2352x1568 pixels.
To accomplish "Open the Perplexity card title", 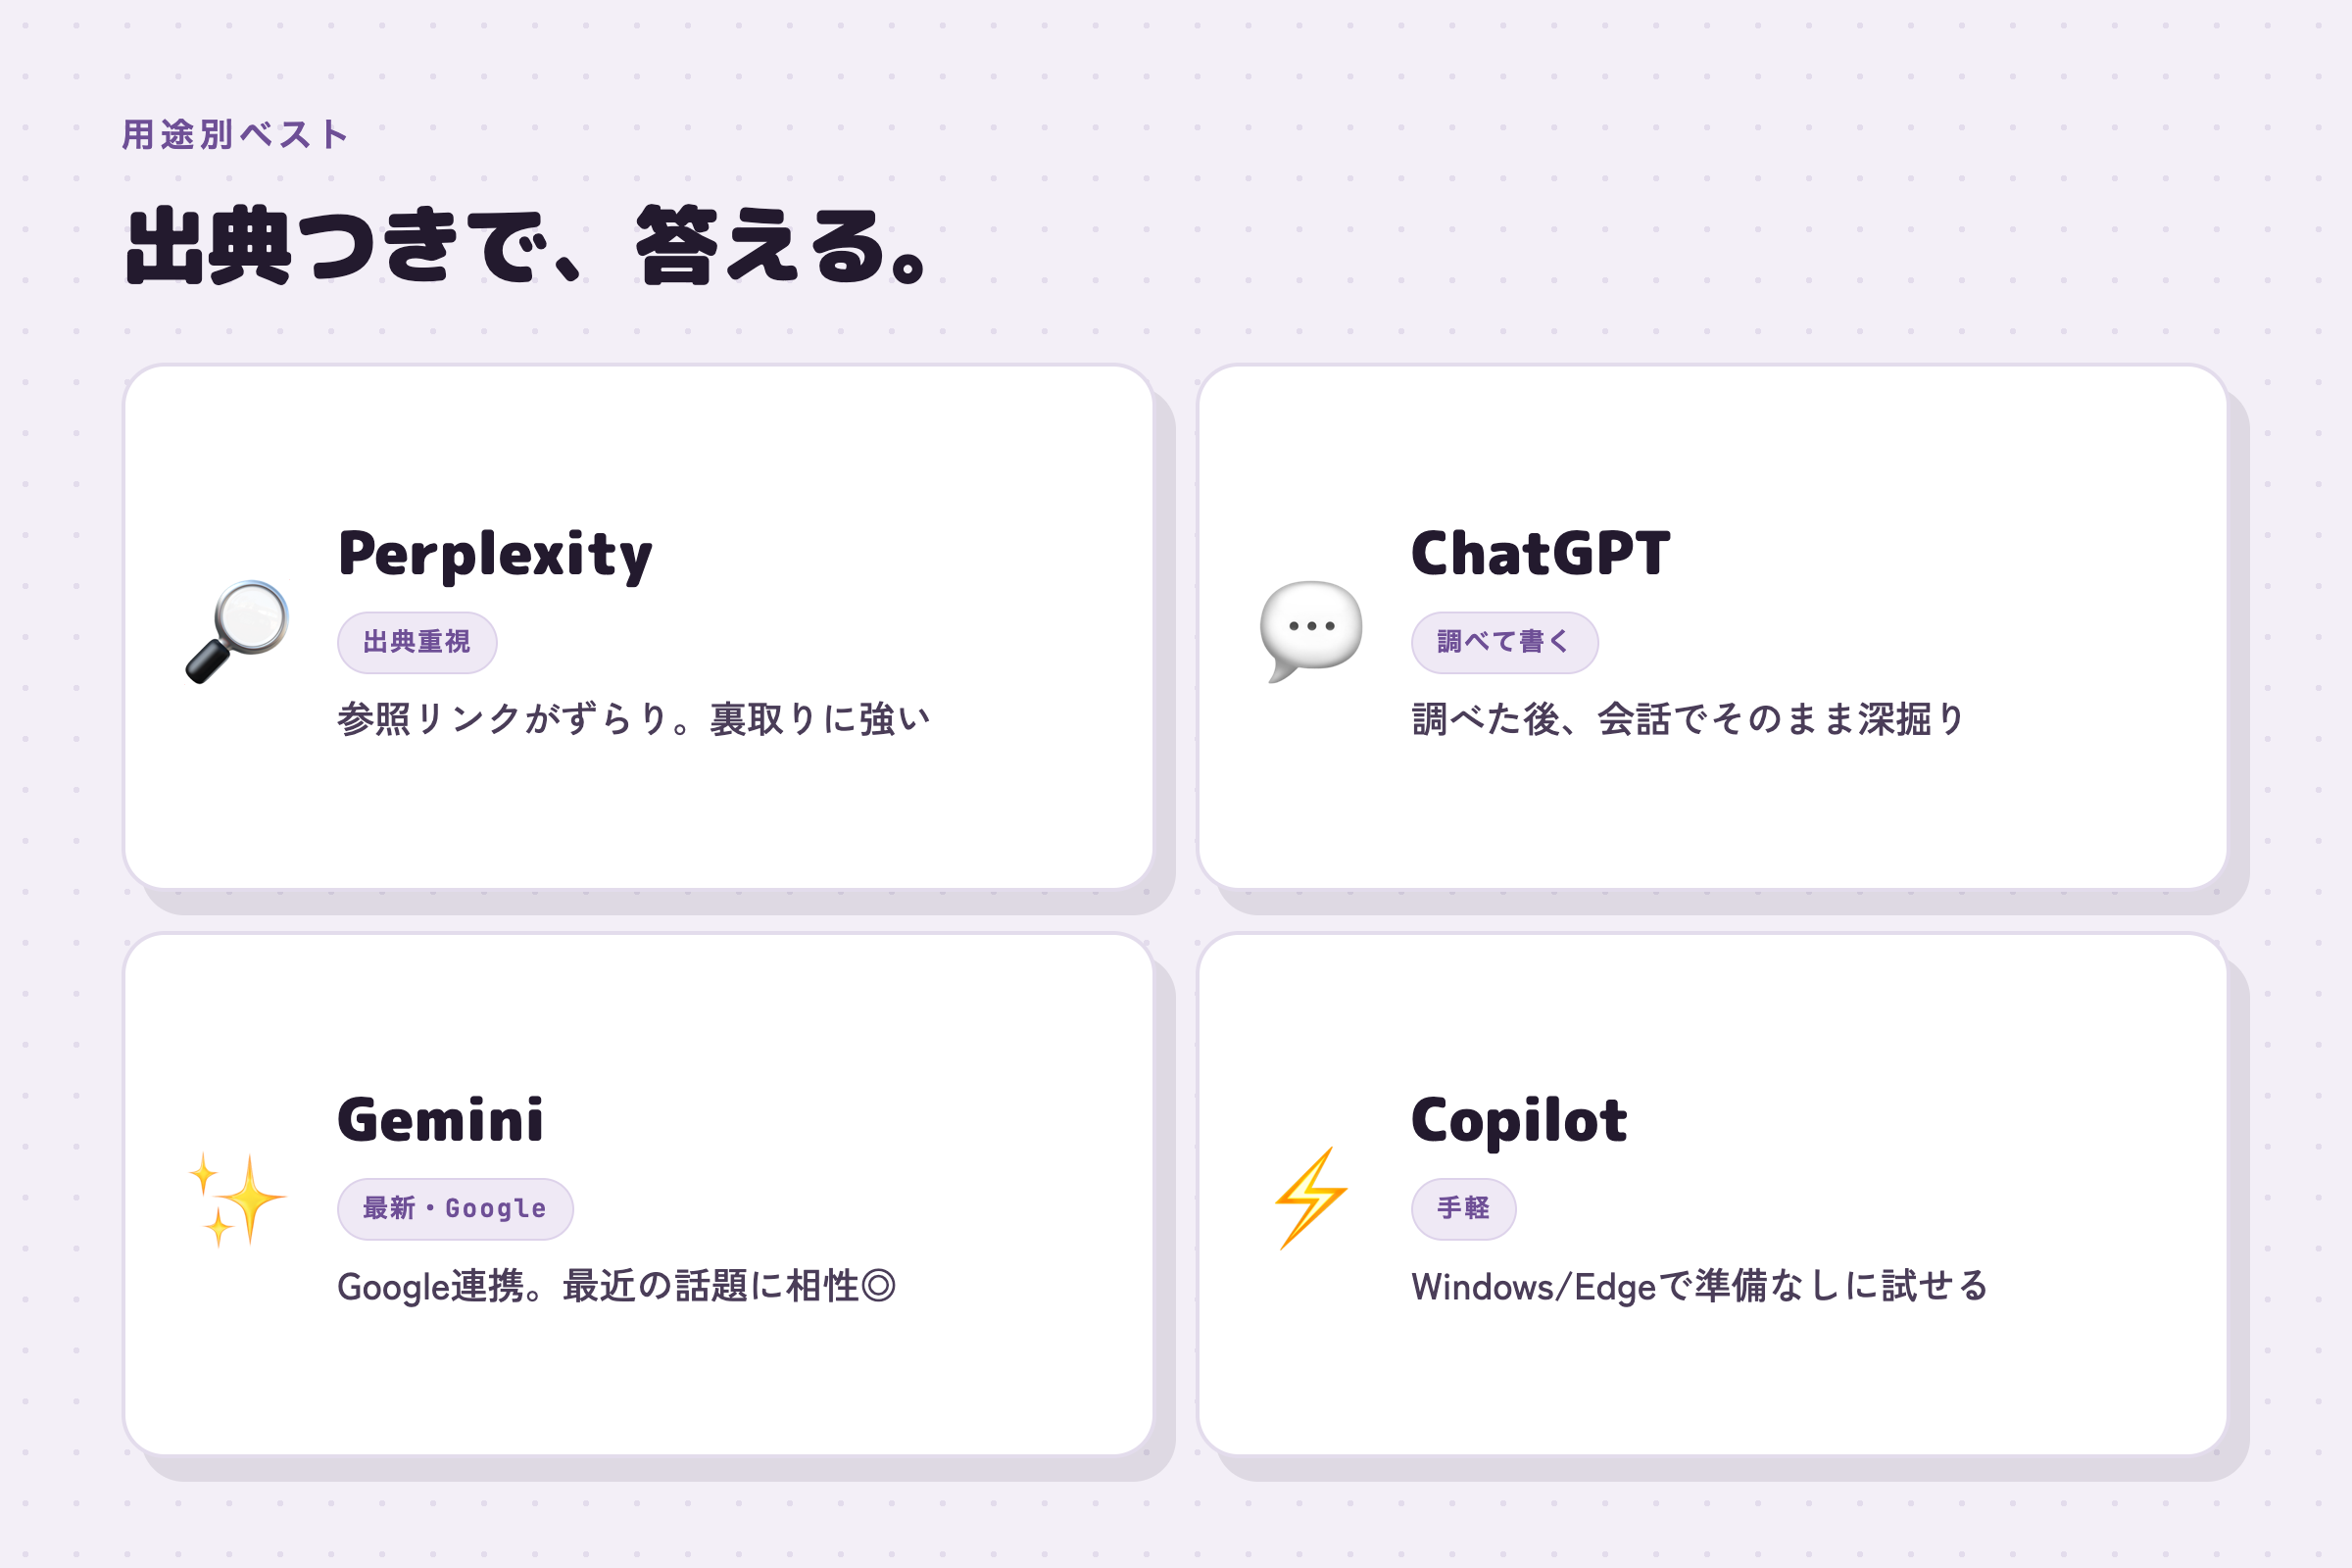I will click(495, 555).
